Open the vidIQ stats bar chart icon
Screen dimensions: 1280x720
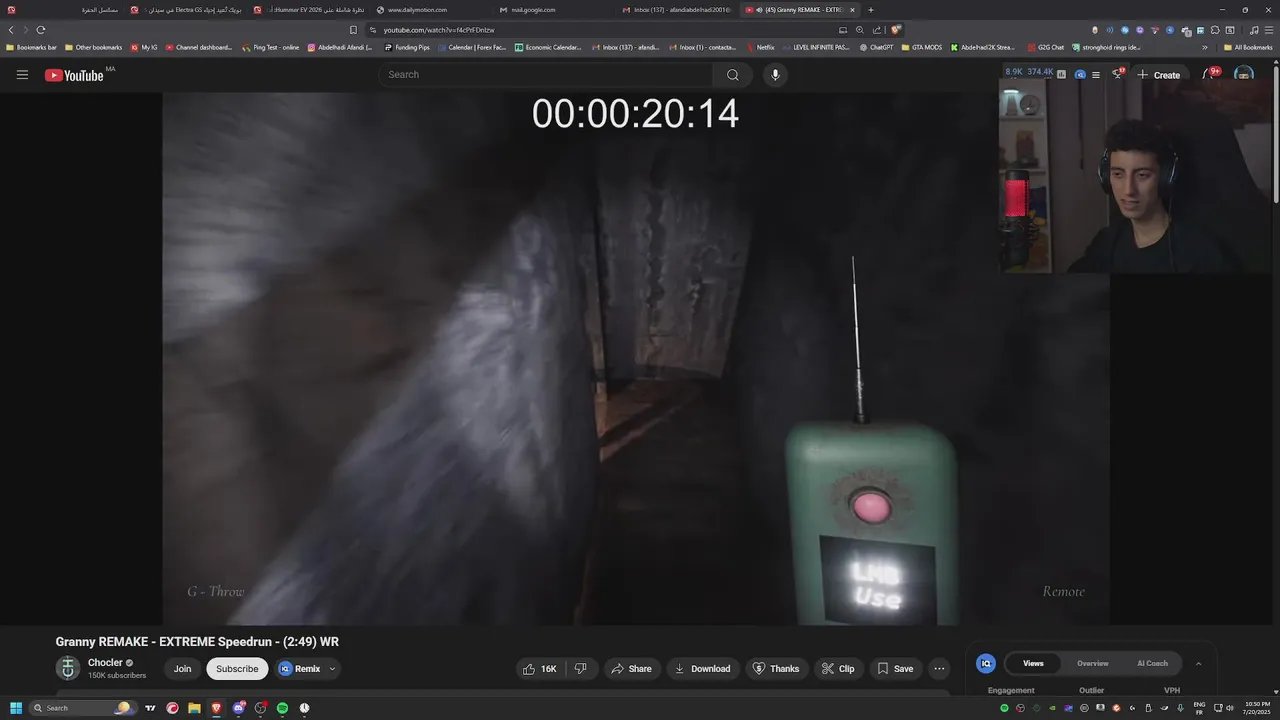pos(1061,74)
